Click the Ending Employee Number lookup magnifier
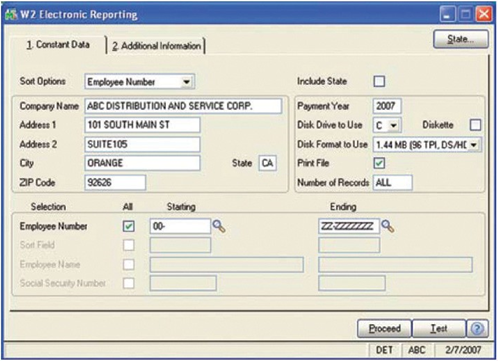 388,226
